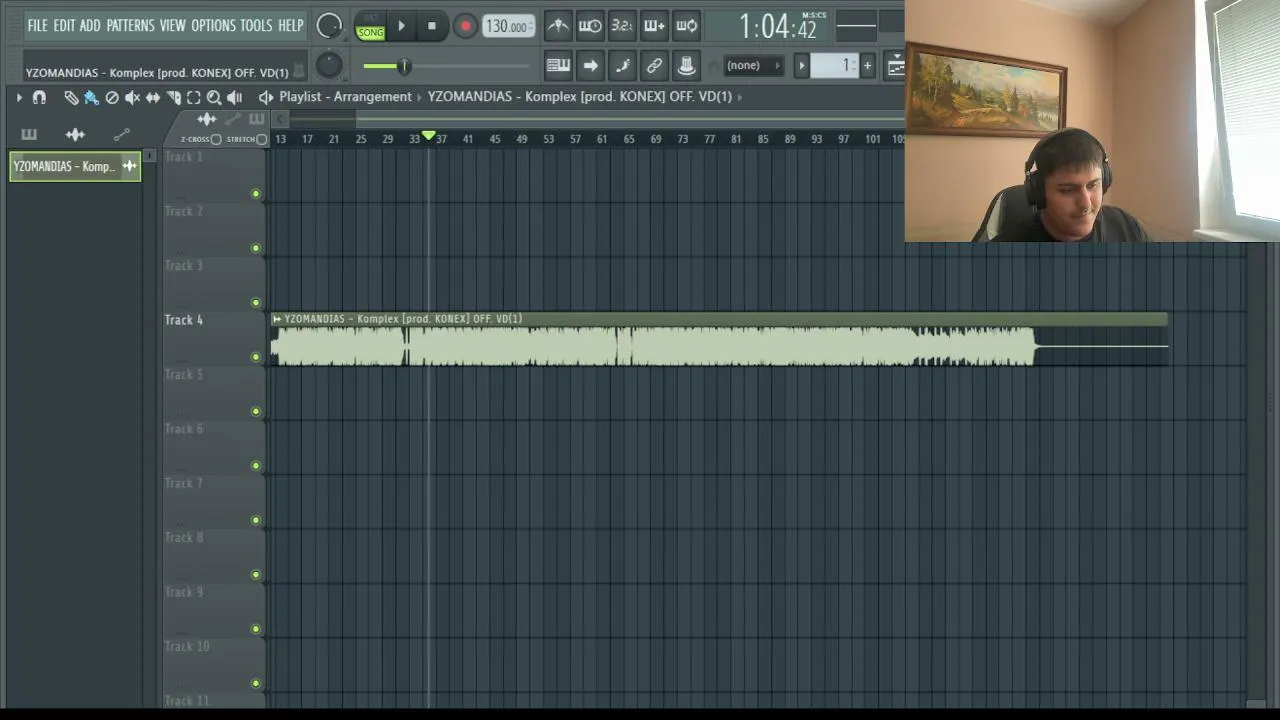Image resolution: width=1280 pixels, height=720 pixels.
Task: Mute Track 1 using its green LED
Action: pos(256,194)
